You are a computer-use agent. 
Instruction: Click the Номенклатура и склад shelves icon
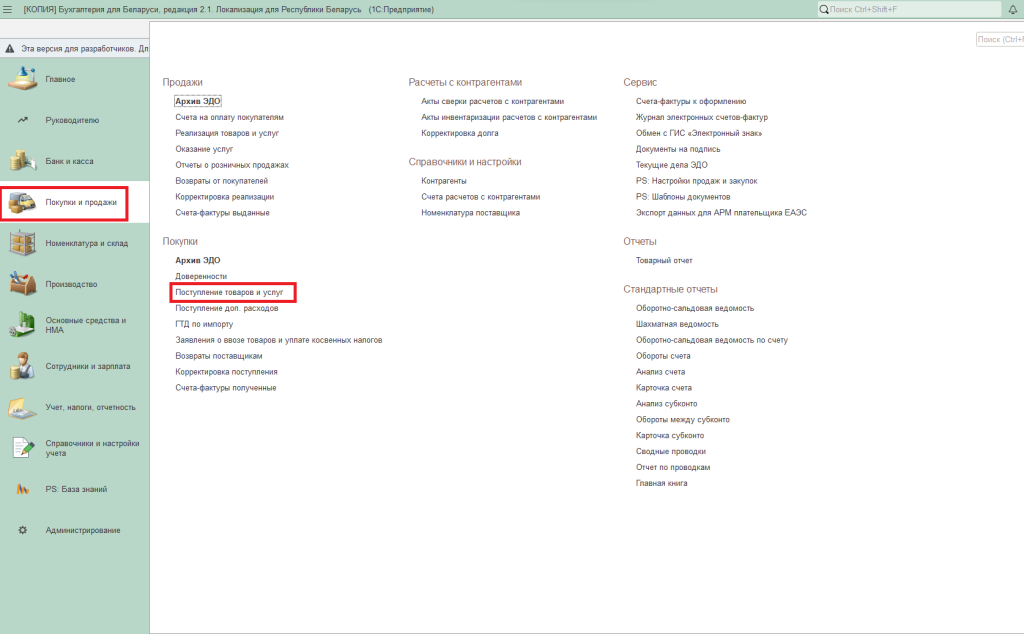(x=22, y=243)
